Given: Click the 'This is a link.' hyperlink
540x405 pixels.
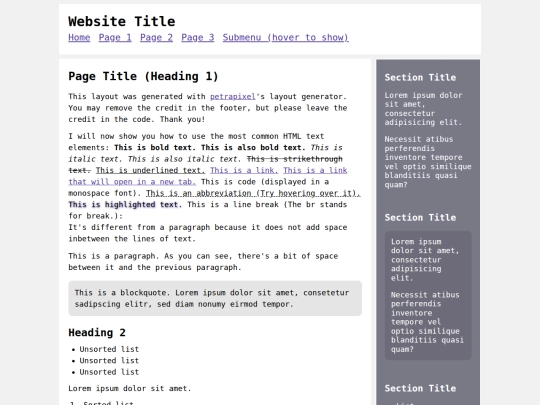Looking at the screenshot, I should [x=244, y=170].
